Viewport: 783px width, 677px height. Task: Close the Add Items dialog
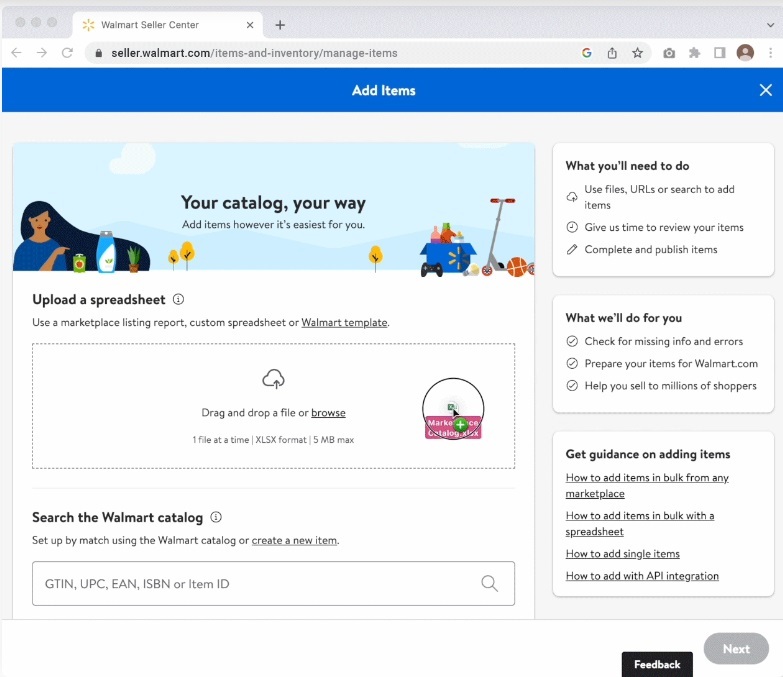[x=766, y=90]
